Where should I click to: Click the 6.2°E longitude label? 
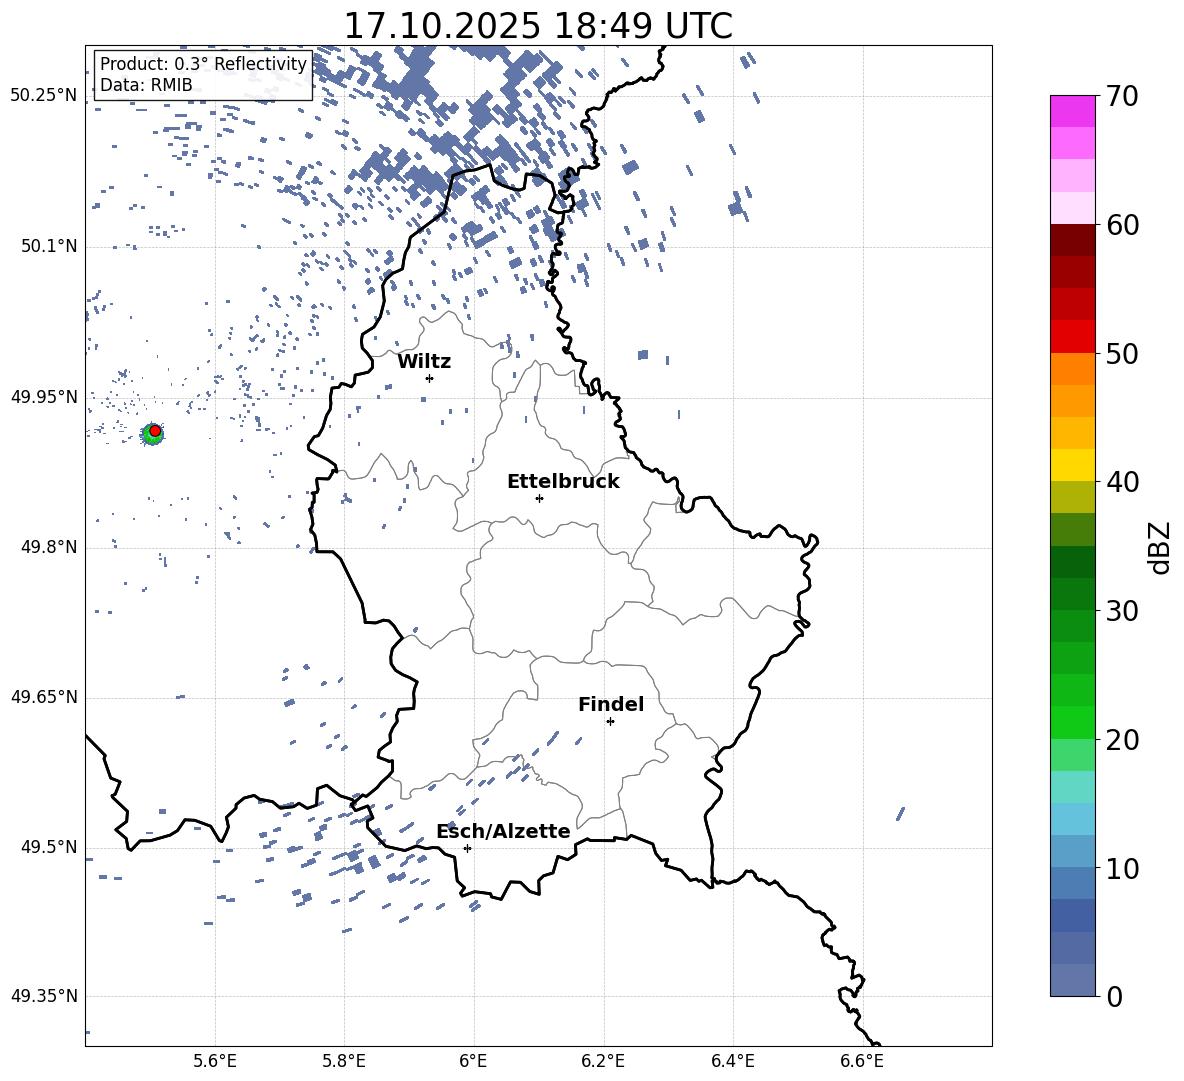603,1061
